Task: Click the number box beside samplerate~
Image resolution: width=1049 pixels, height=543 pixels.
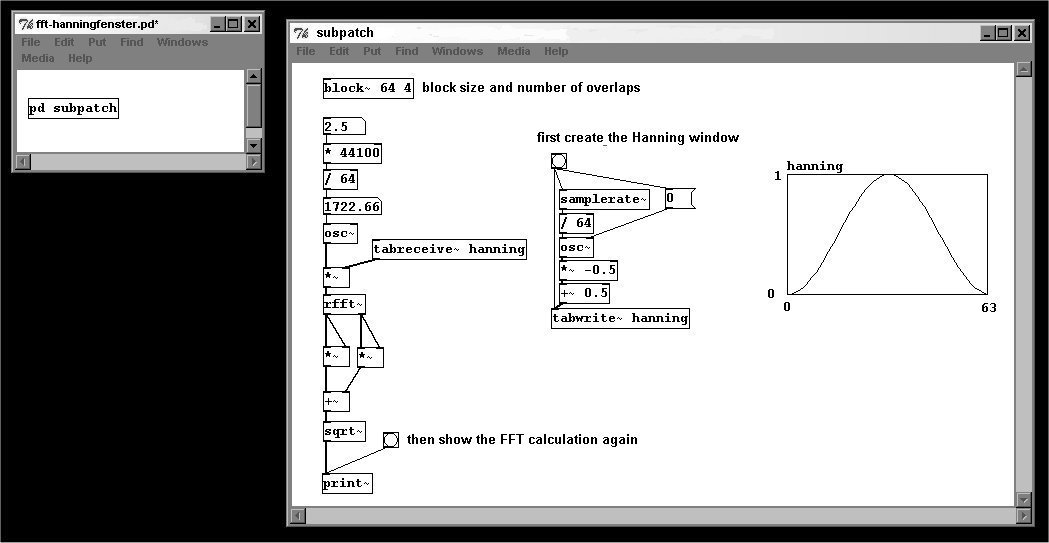Action: coord(680,199)
